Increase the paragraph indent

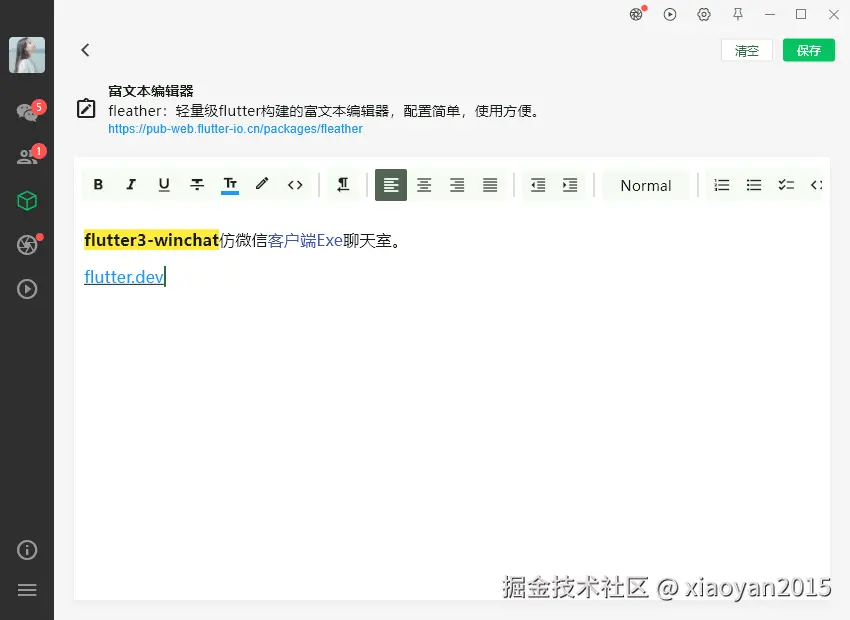tap(570, 184)
